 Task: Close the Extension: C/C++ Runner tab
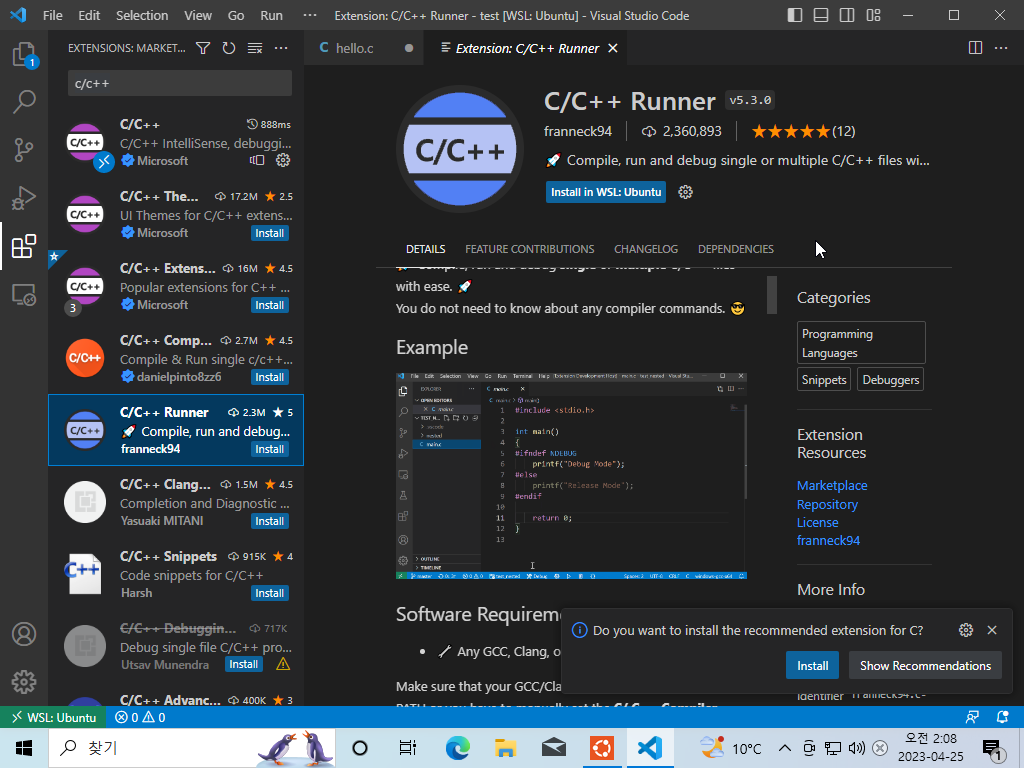point(613,48)
